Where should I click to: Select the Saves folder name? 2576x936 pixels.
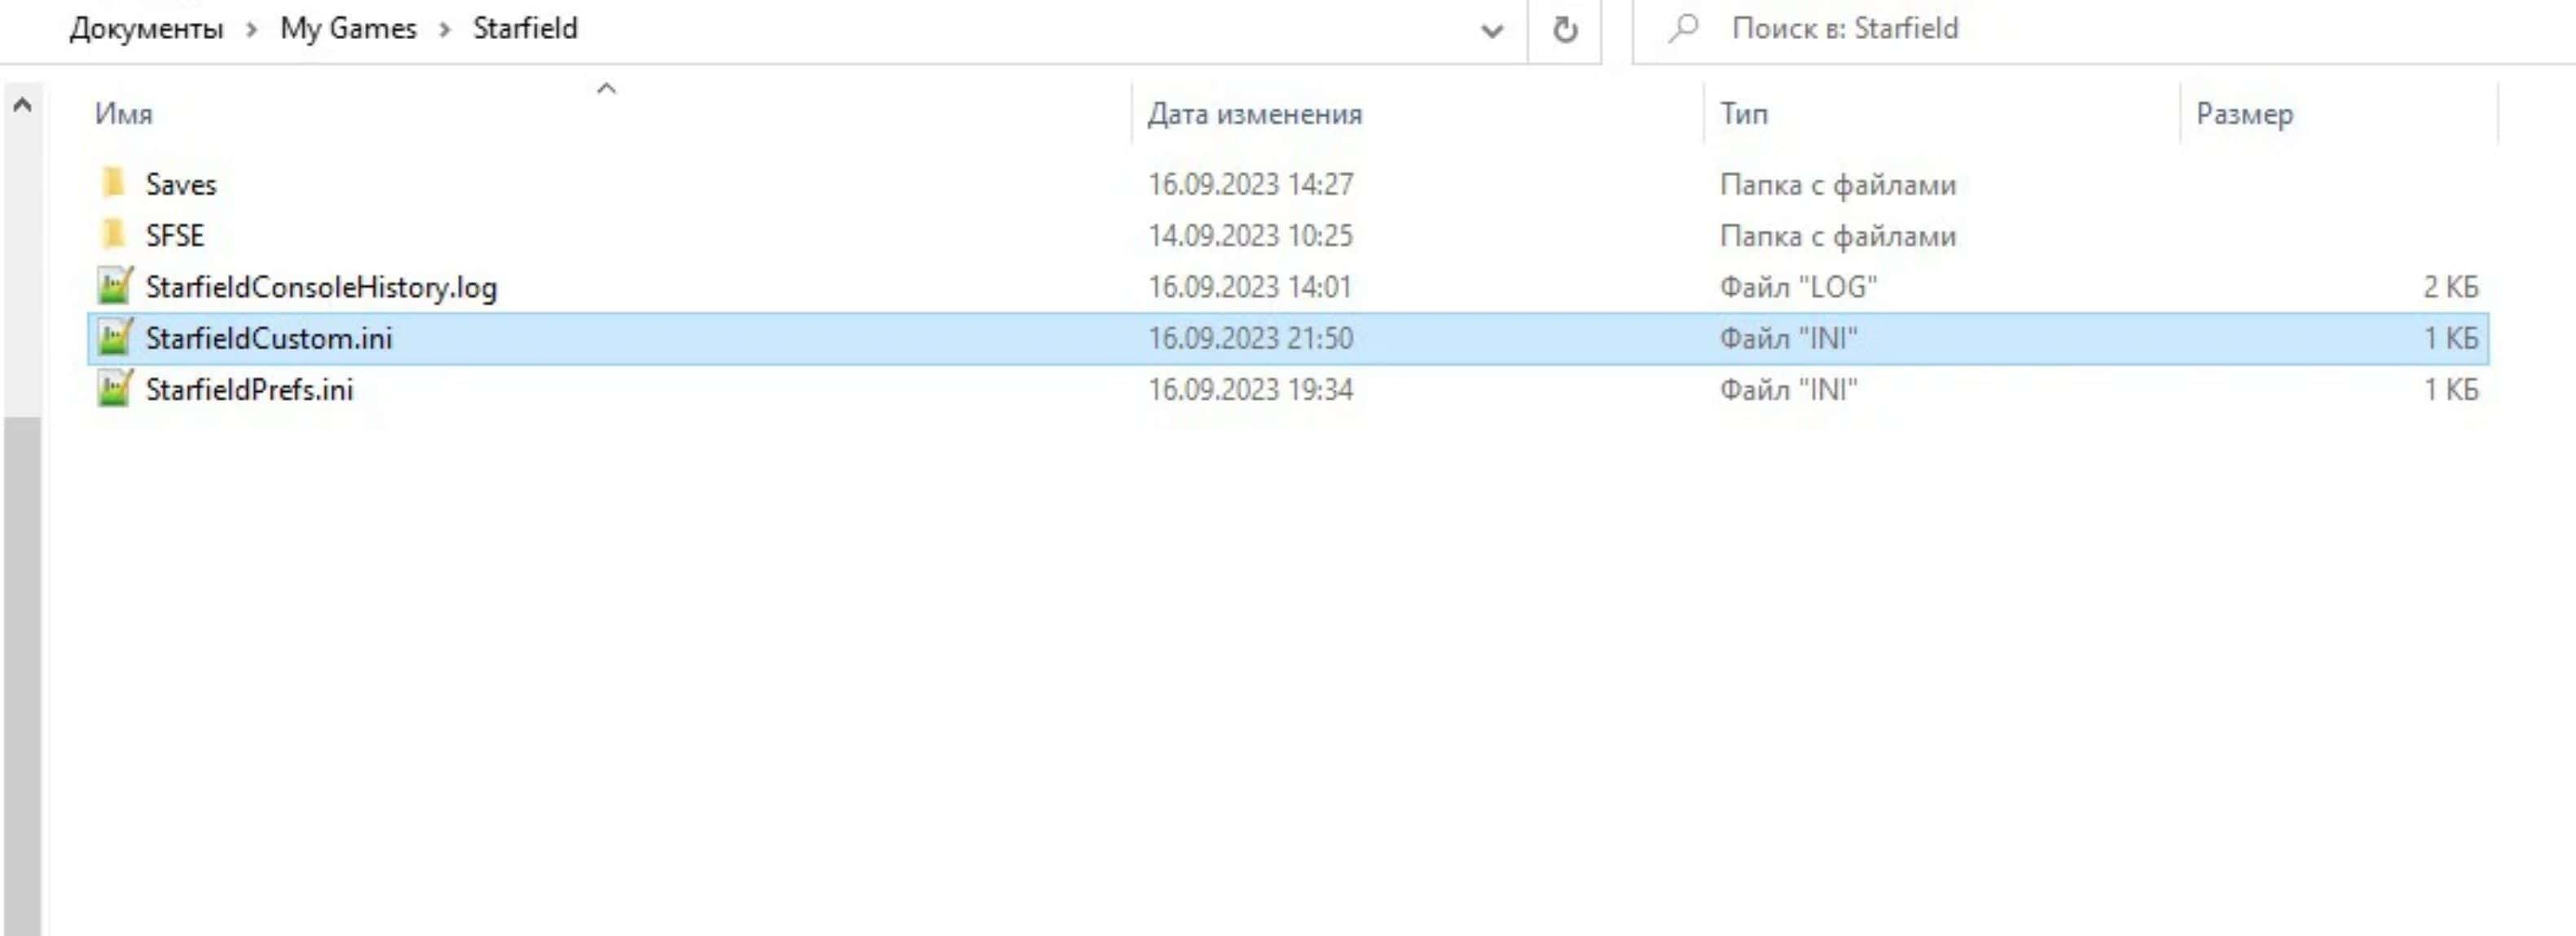pyautogui.click(x=181, y=184)
